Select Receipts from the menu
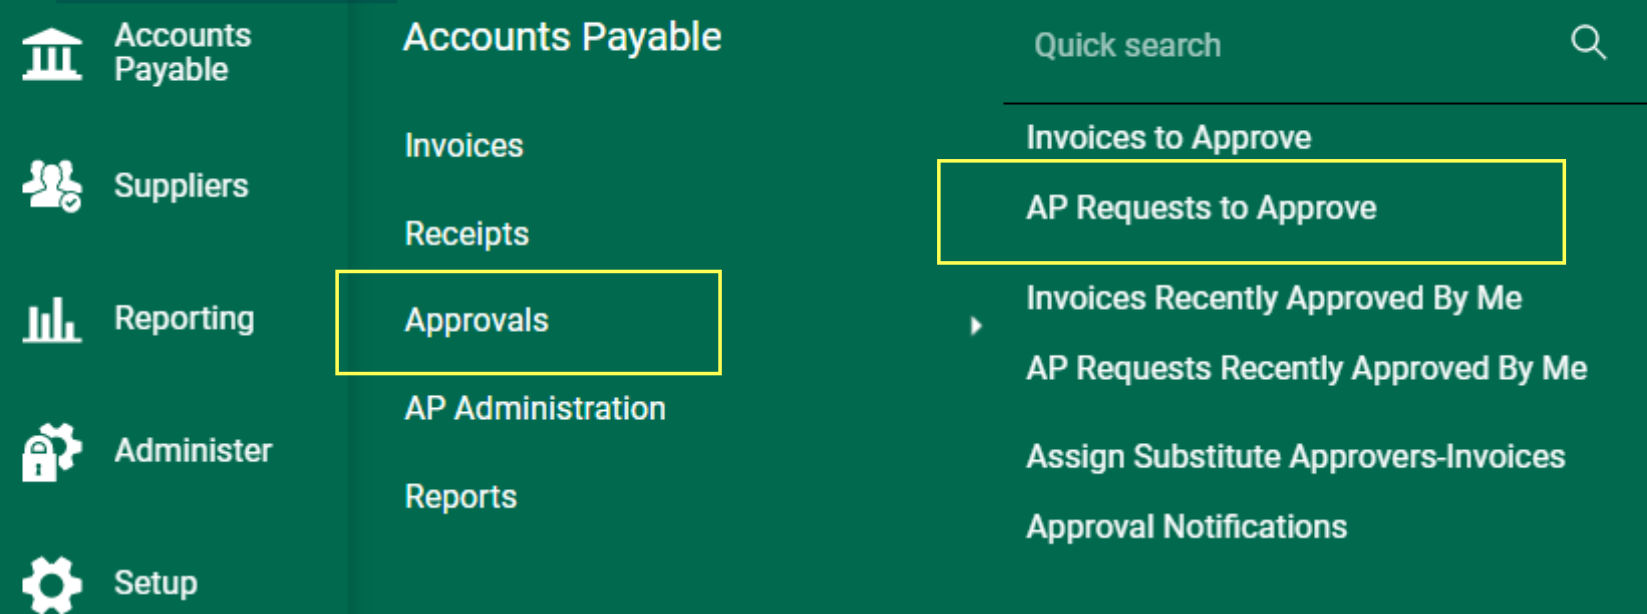 point(465,233)
